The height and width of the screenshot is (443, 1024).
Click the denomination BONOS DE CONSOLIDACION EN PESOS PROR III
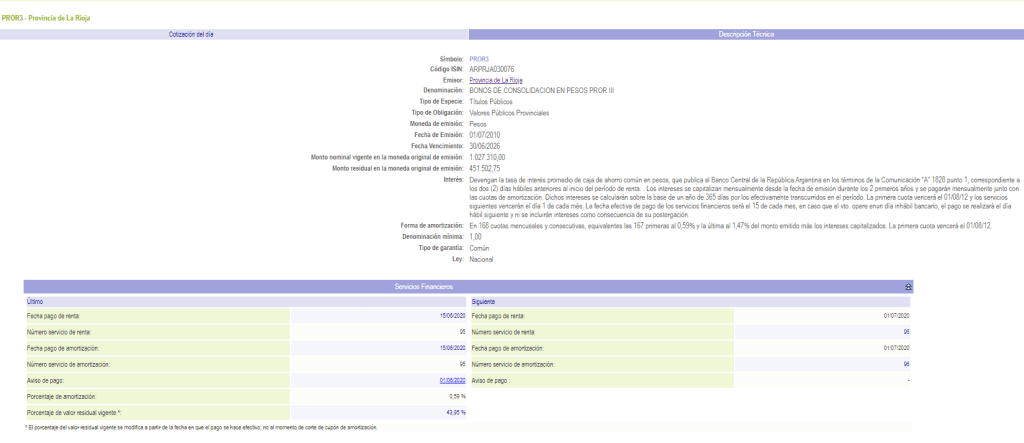tap(541, 91)
